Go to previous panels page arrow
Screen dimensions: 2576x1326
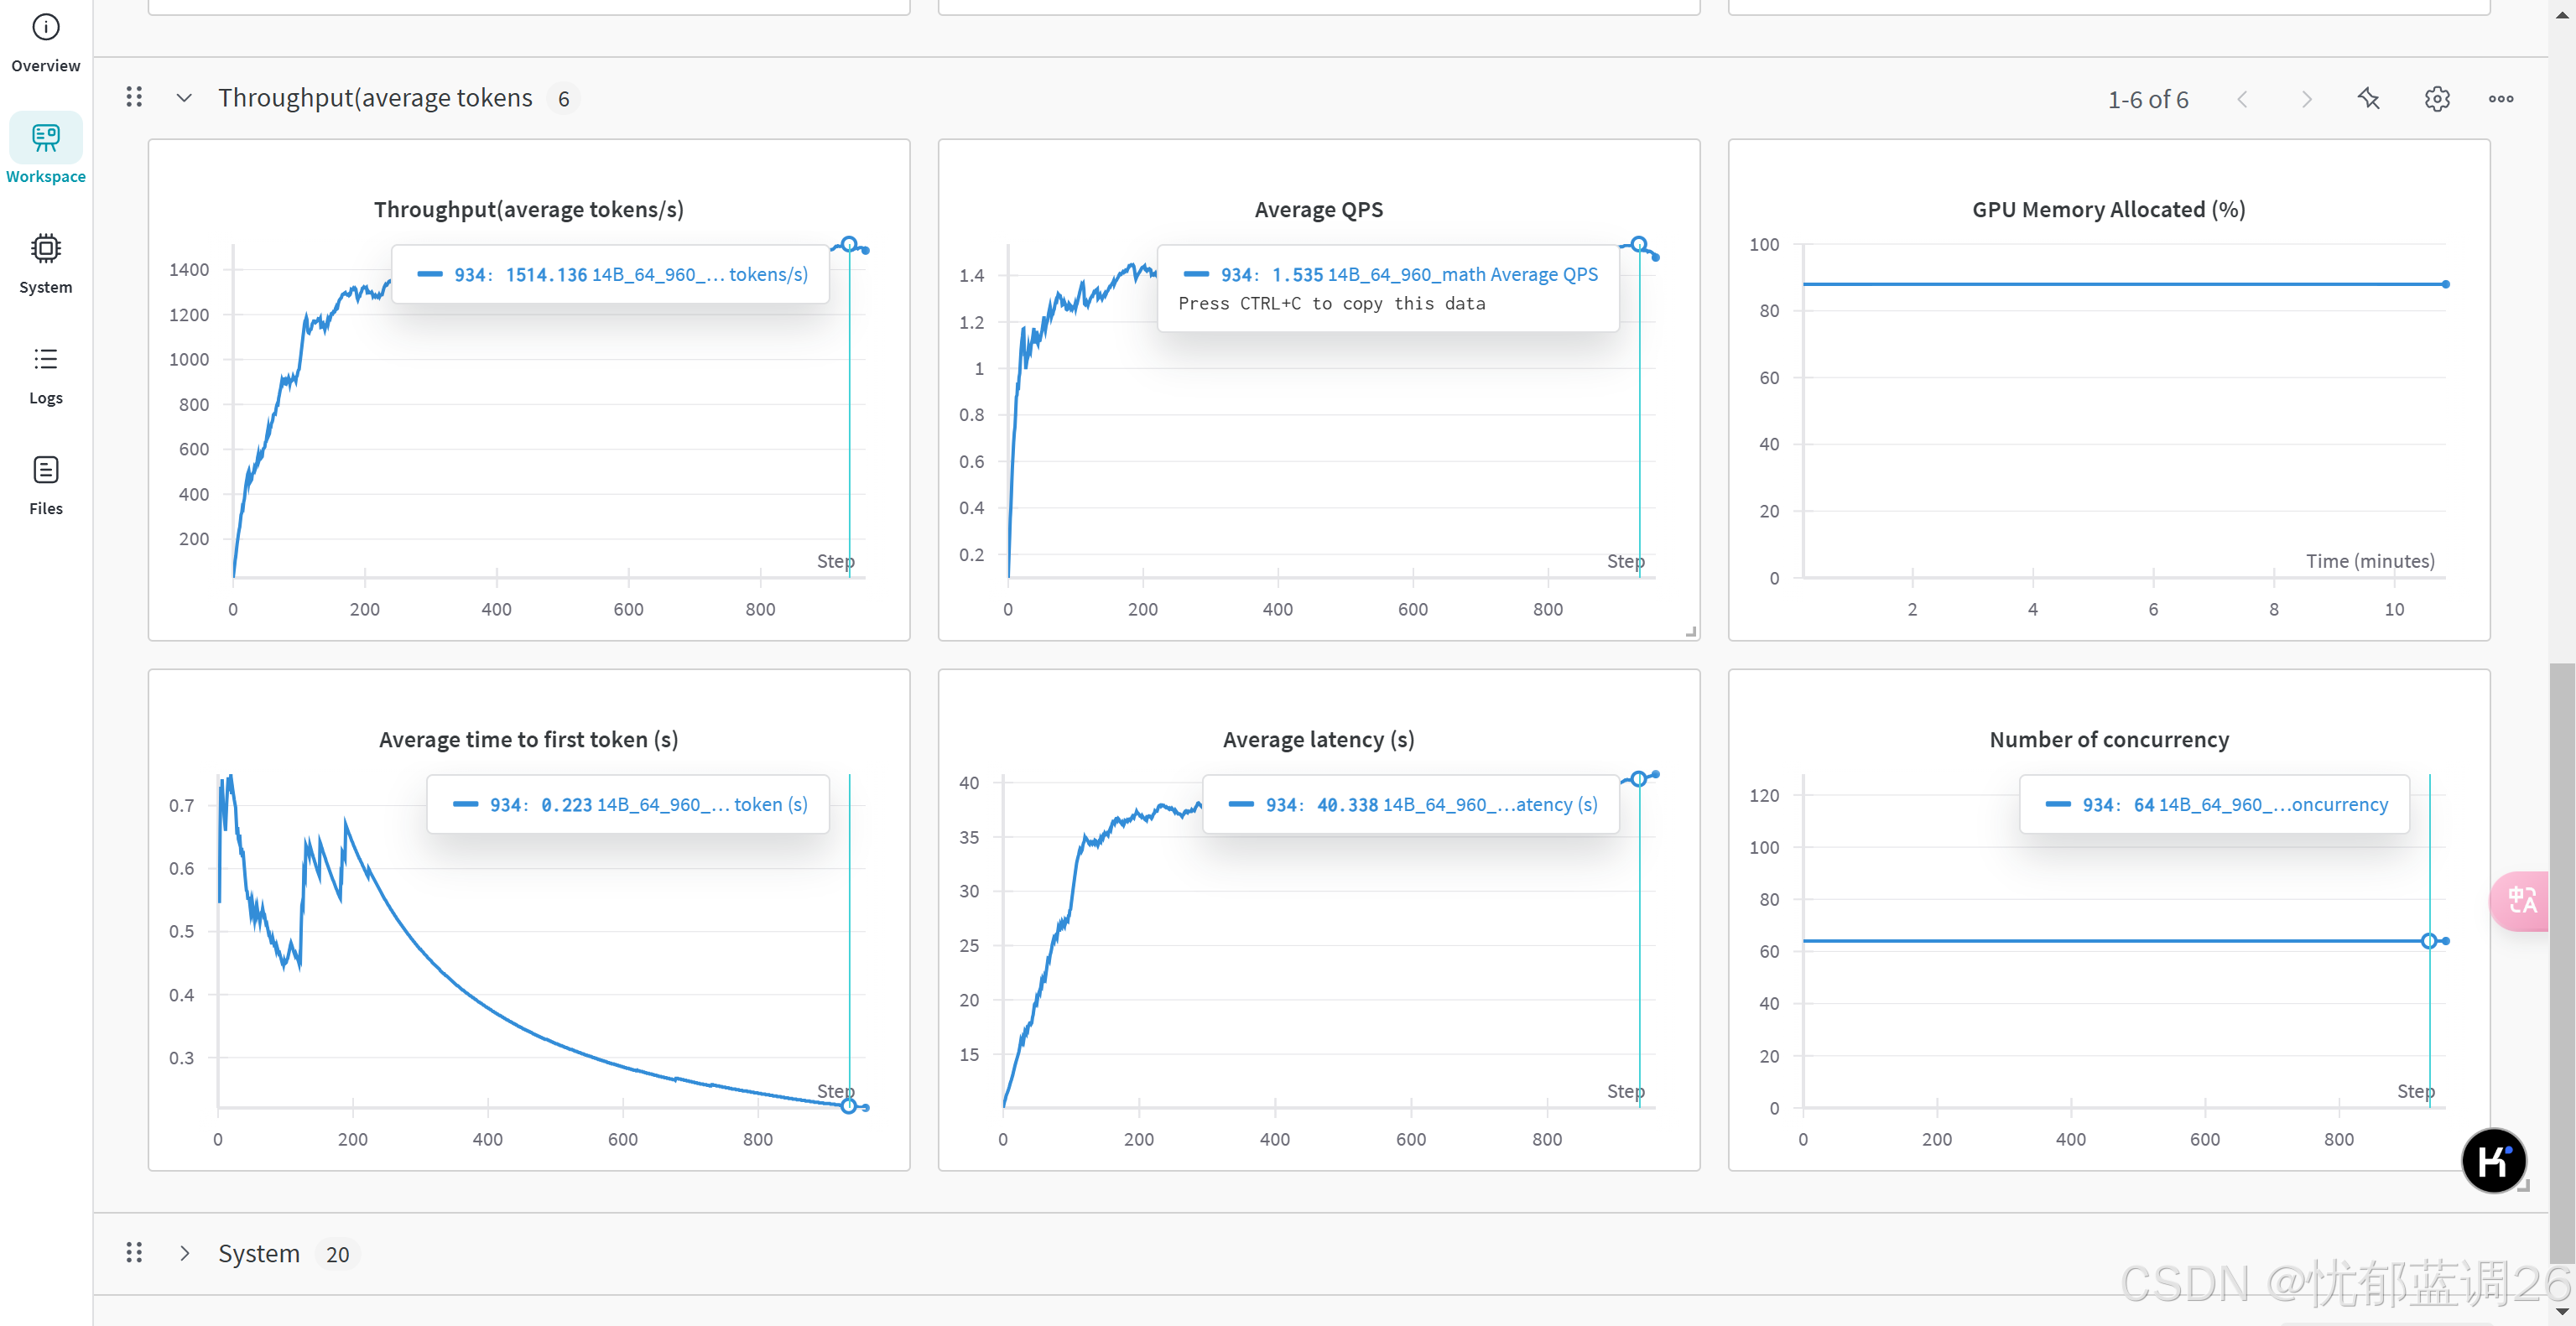tap(2242, 99)
